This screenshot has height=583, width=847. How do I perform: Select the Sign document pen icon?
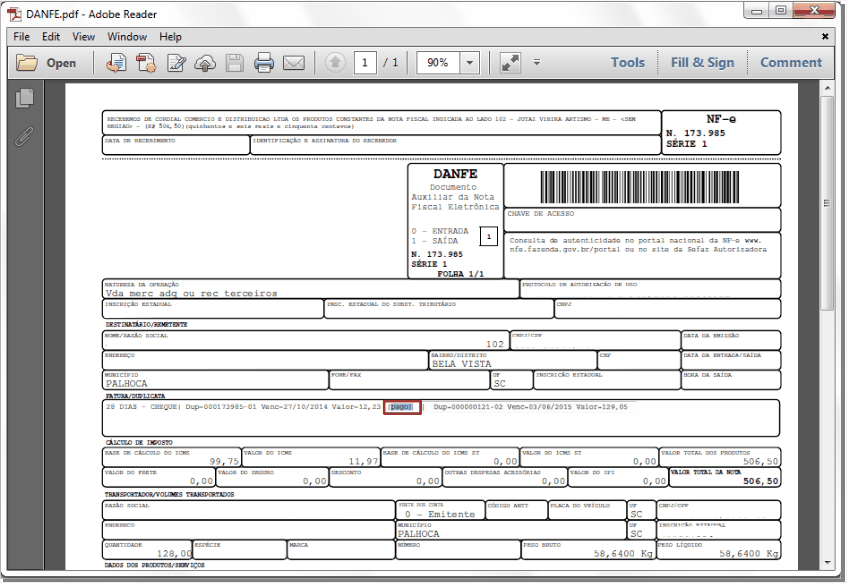177,63
